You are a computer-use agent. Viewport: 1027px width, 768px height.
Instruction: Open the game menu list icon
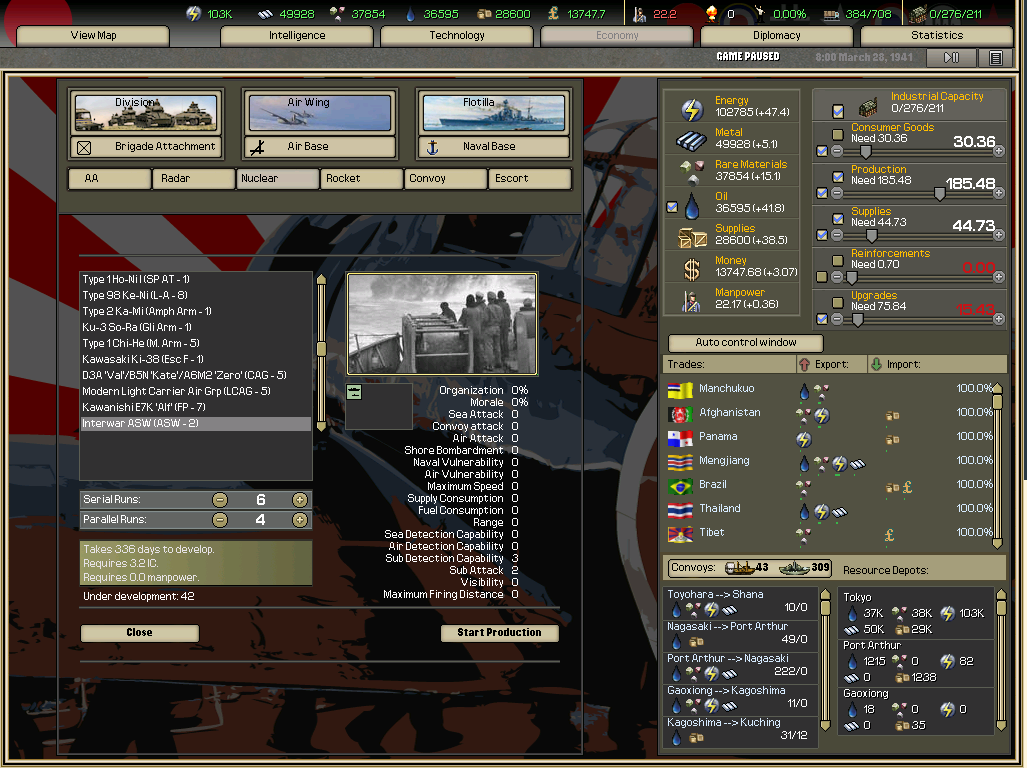click(995, 58)
